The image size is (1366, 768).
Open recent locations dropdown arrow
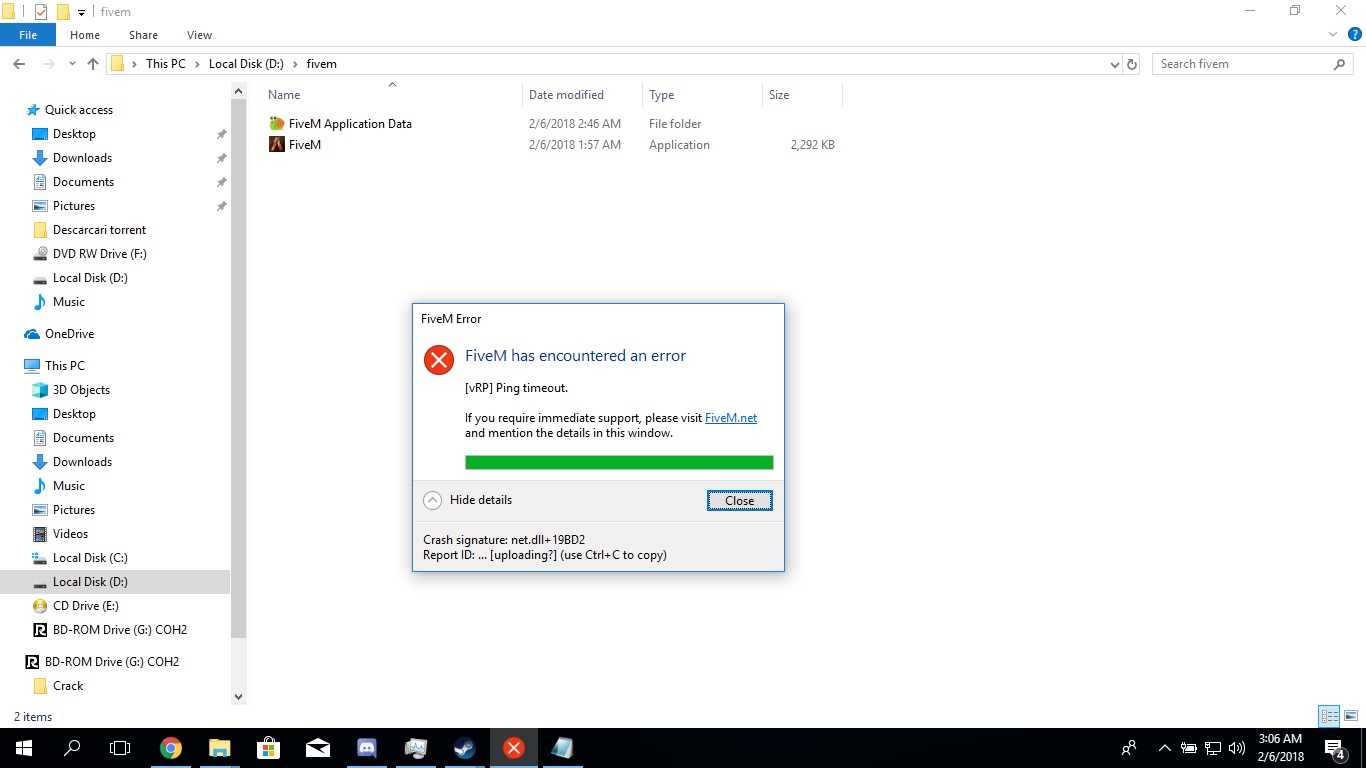coord(72,64)
